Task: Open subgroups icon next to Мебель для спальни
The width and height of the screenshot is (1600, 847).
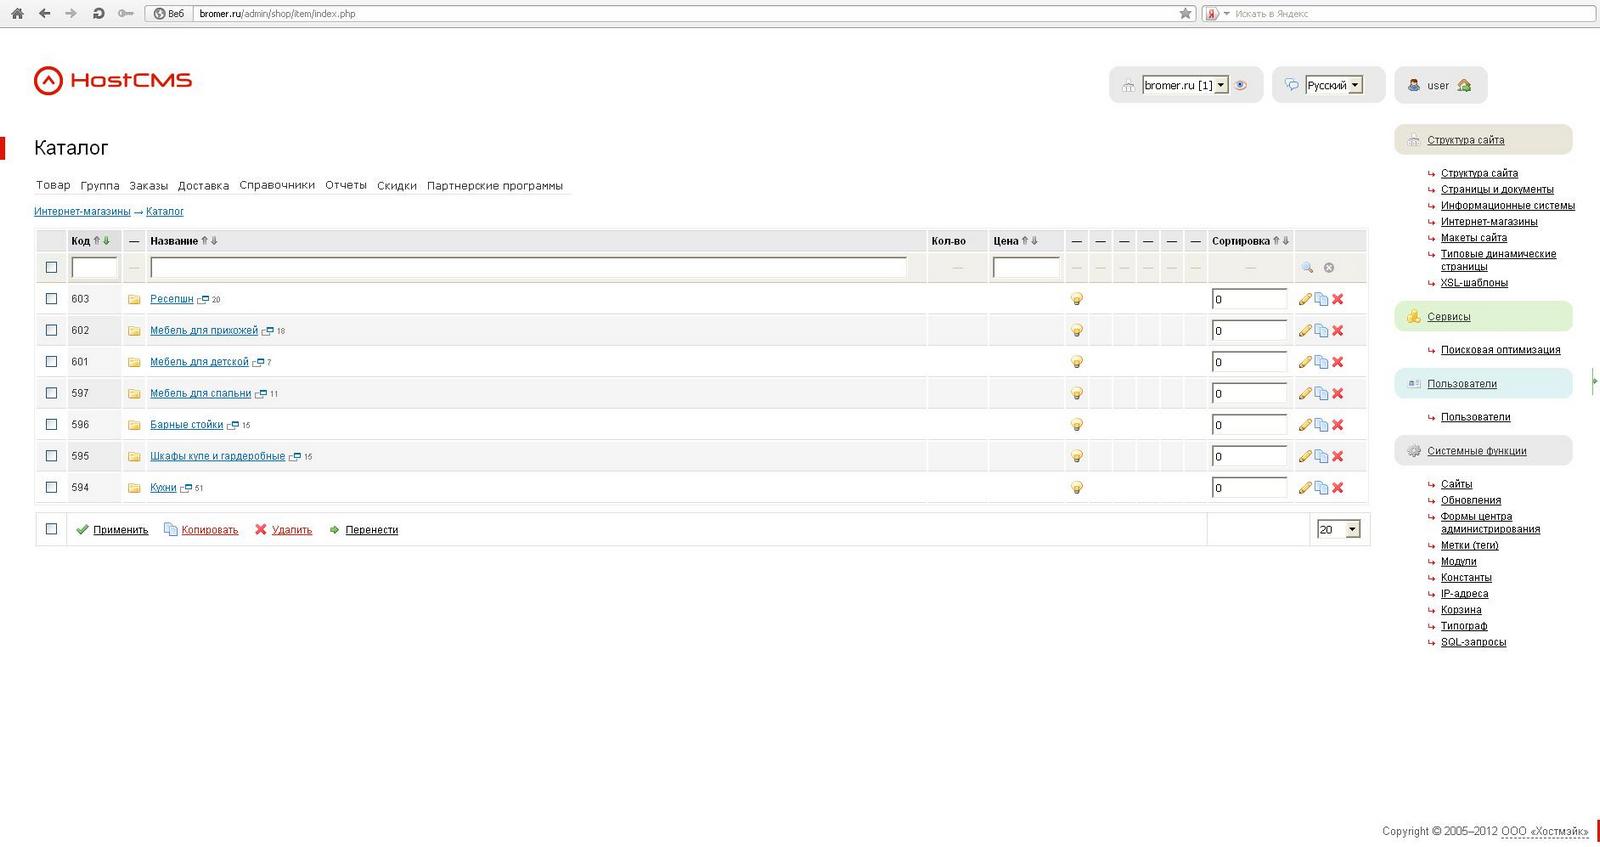Action: pos(261,394)
